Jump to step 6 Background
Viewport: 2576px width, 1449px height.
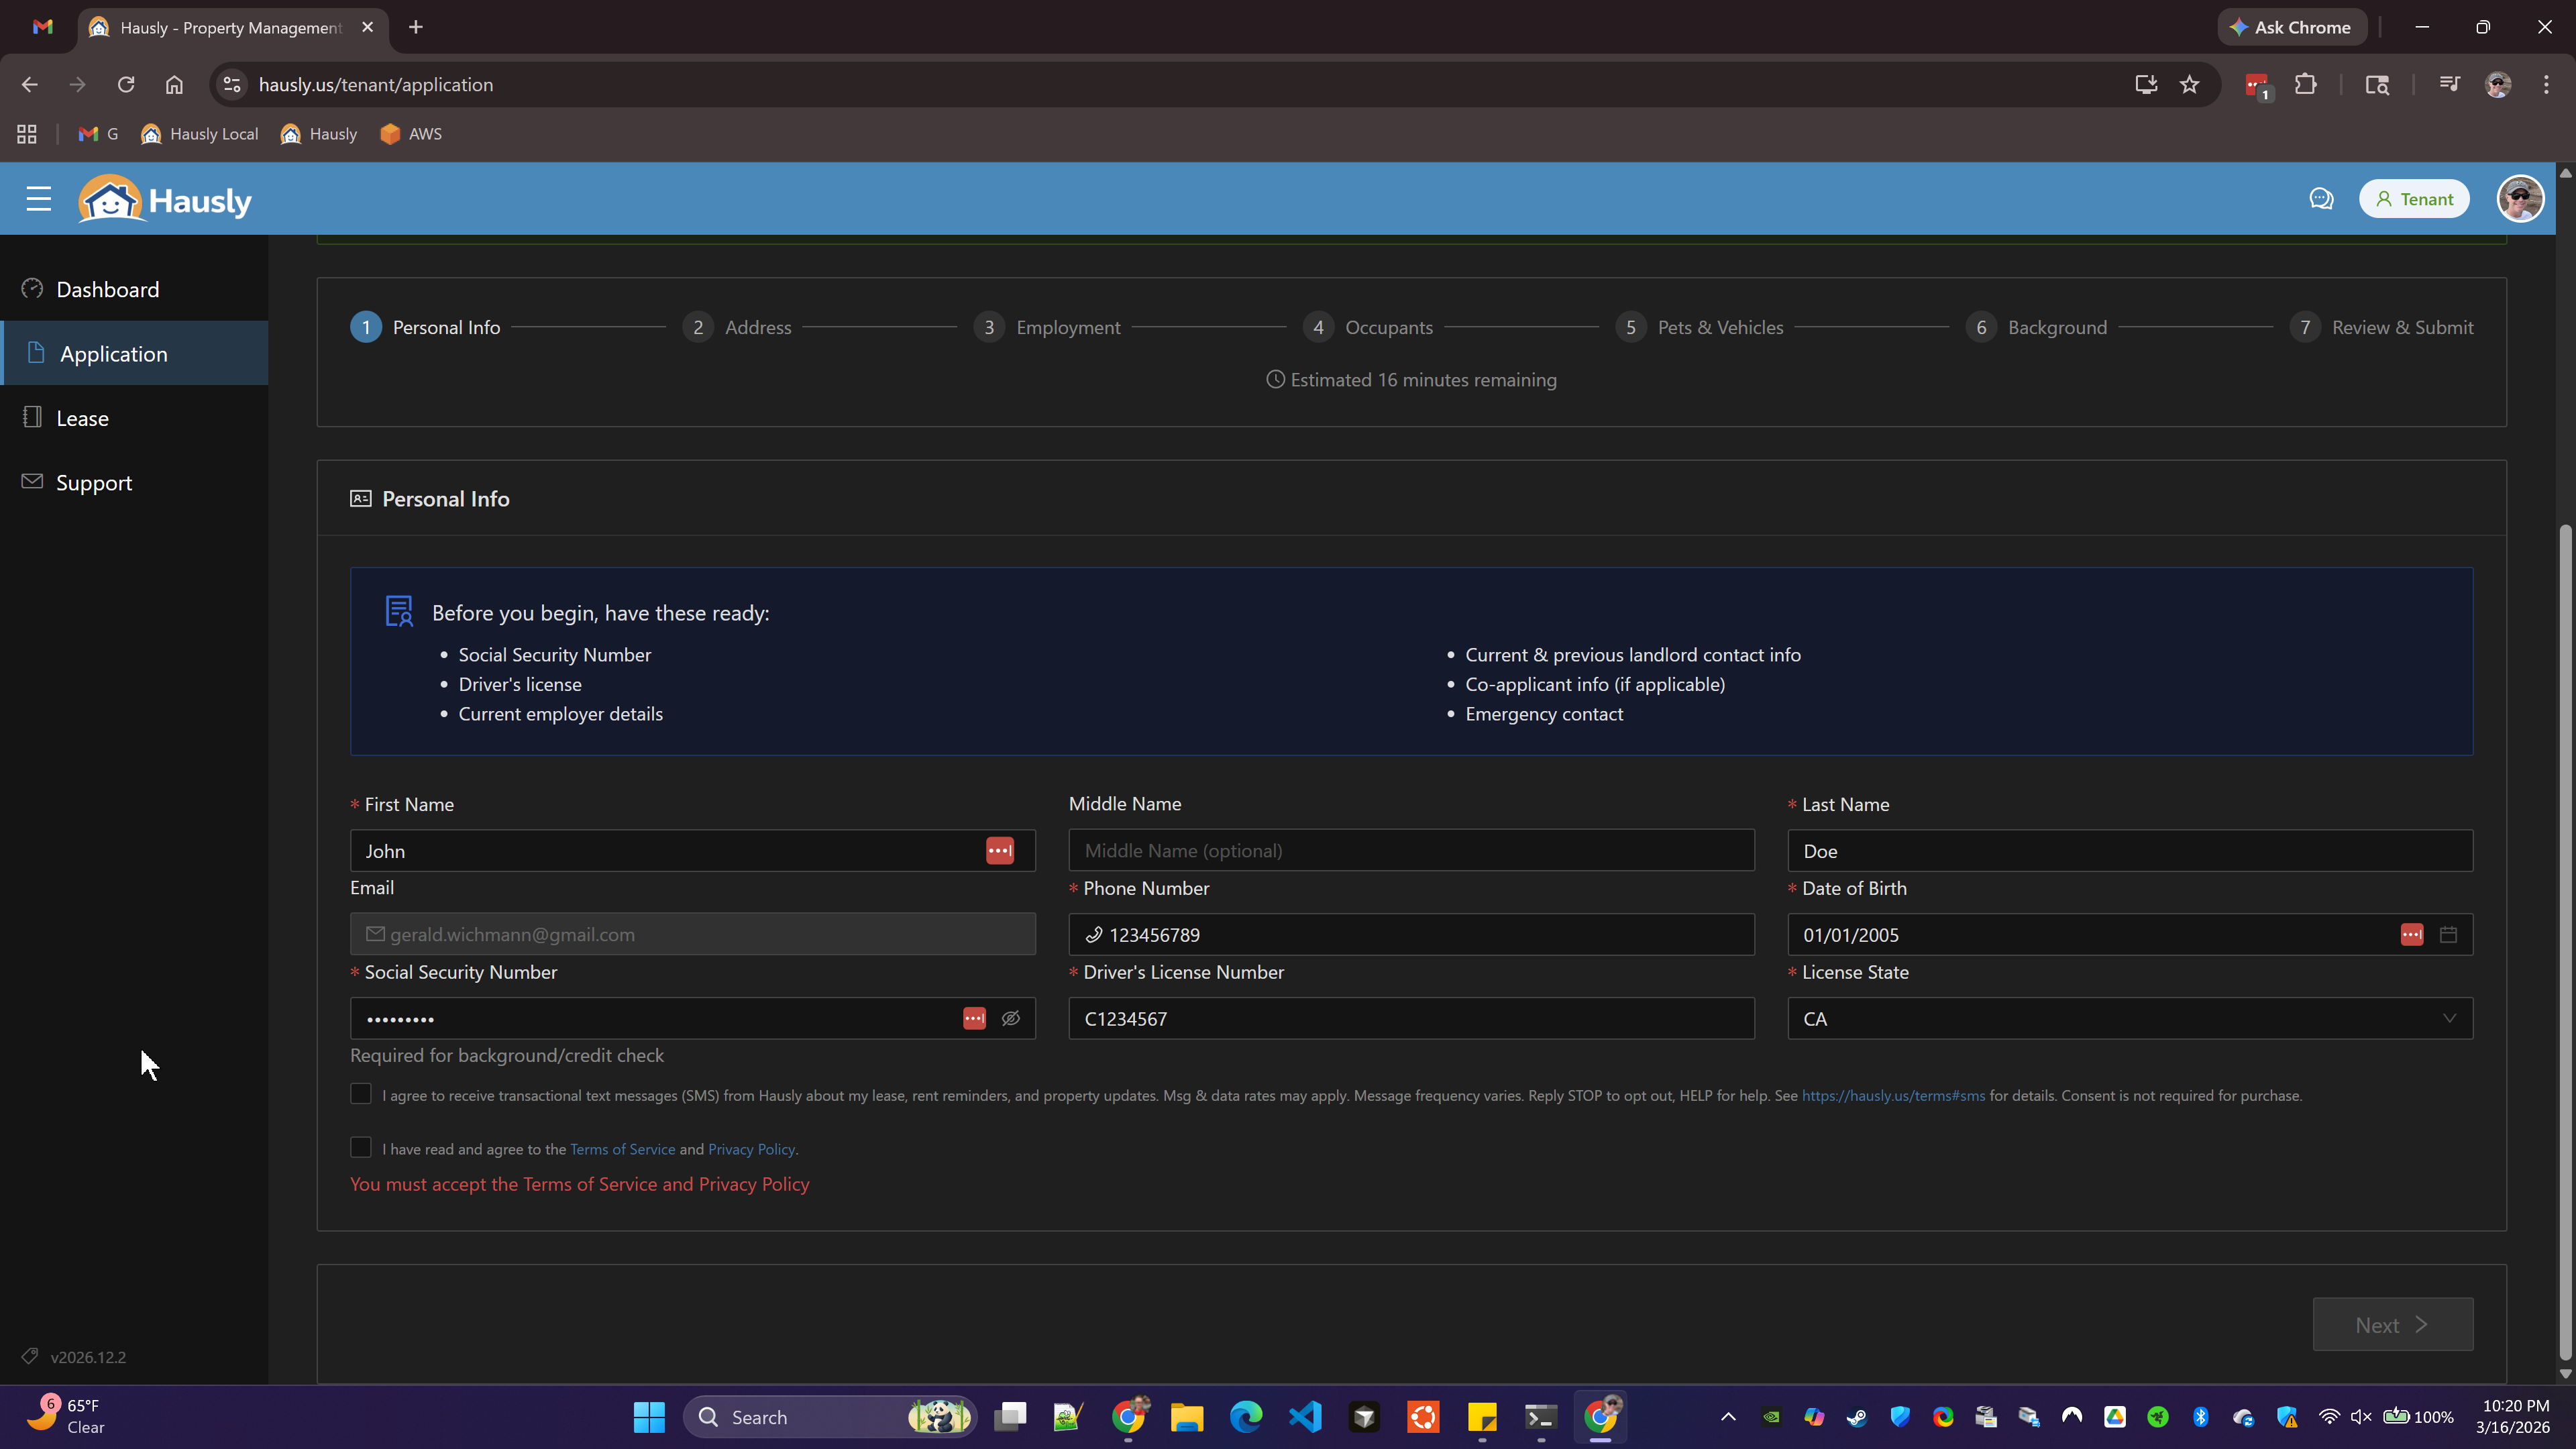pyautogui.click(x=2036, y=327)
